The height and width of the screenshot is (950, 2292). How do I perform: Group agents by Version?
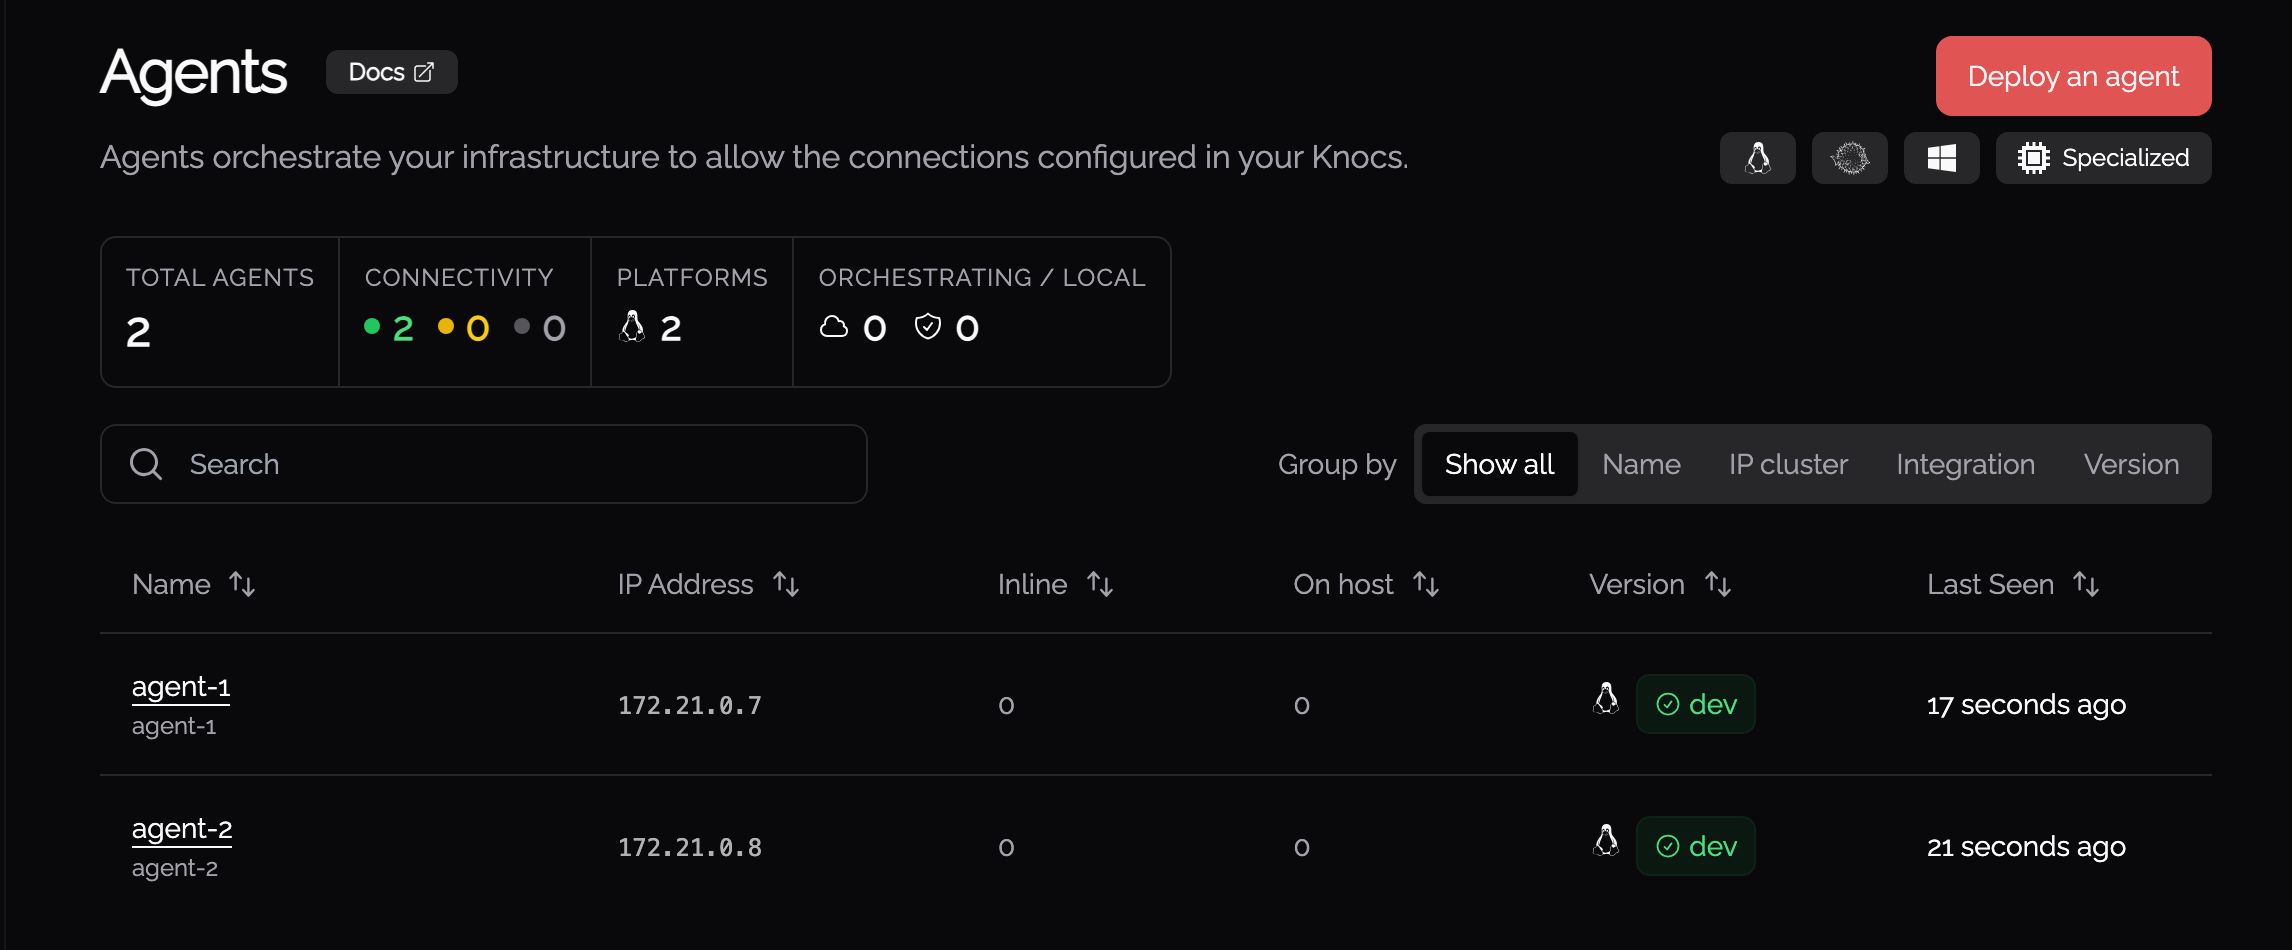tap(2131, 464)
